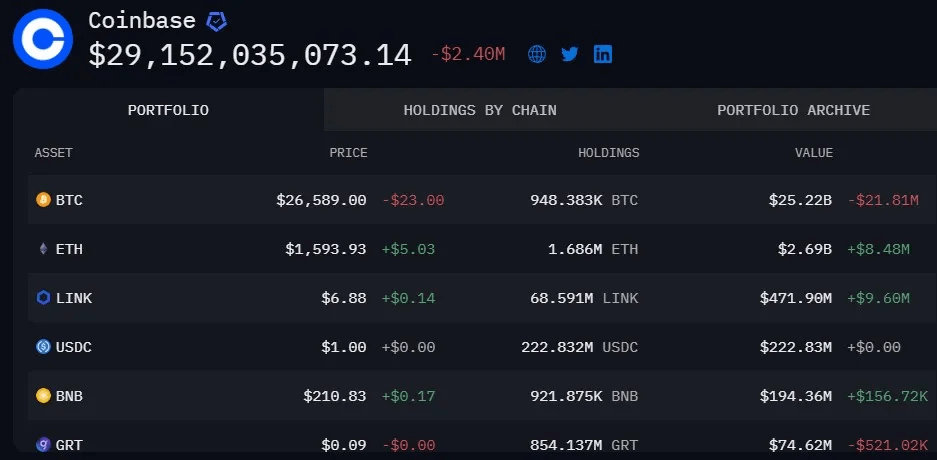
Task: Open the website globe icon
Action: tap(537, 54)
